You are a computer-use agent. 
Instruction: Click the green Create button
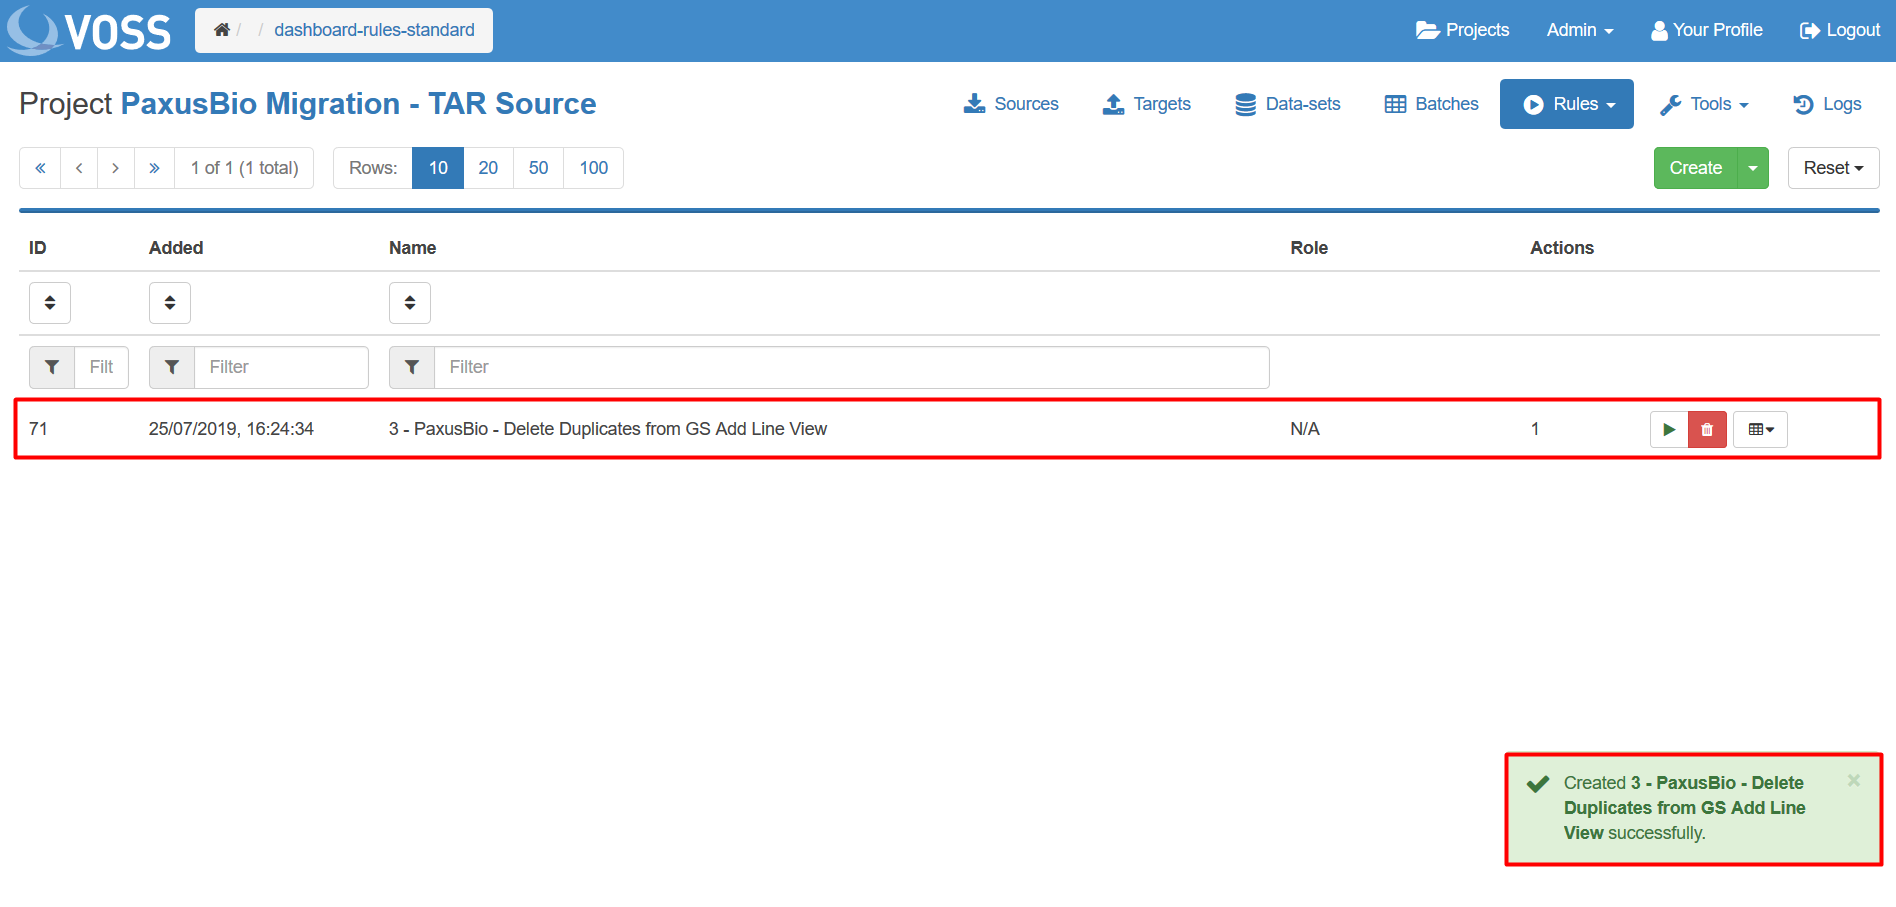pyautogui.click(x=1695, y=168)
